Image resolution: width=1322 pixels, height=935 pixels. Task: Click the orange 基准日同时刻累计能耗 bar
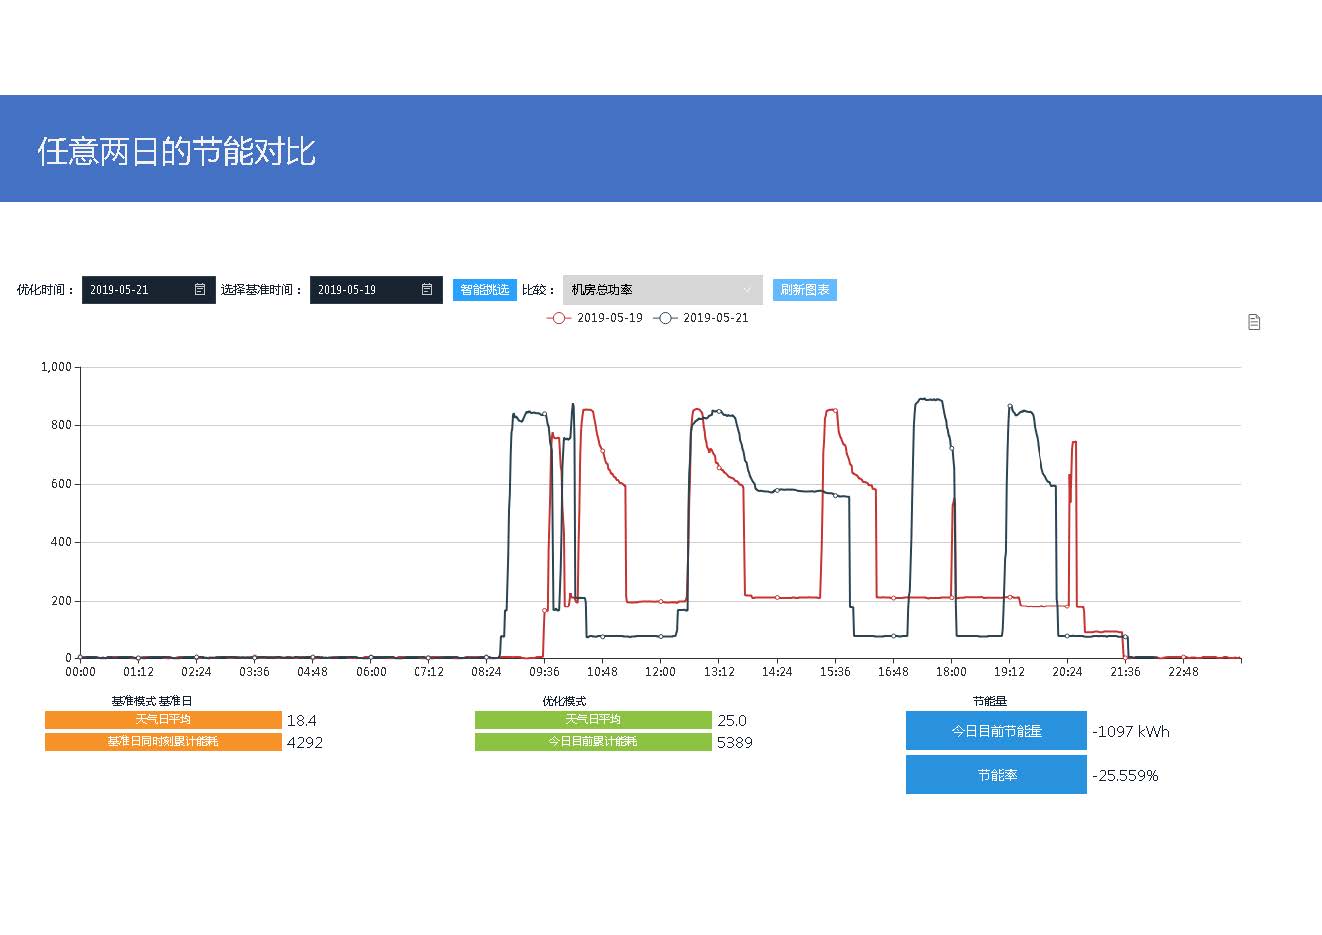coord(163,742)
